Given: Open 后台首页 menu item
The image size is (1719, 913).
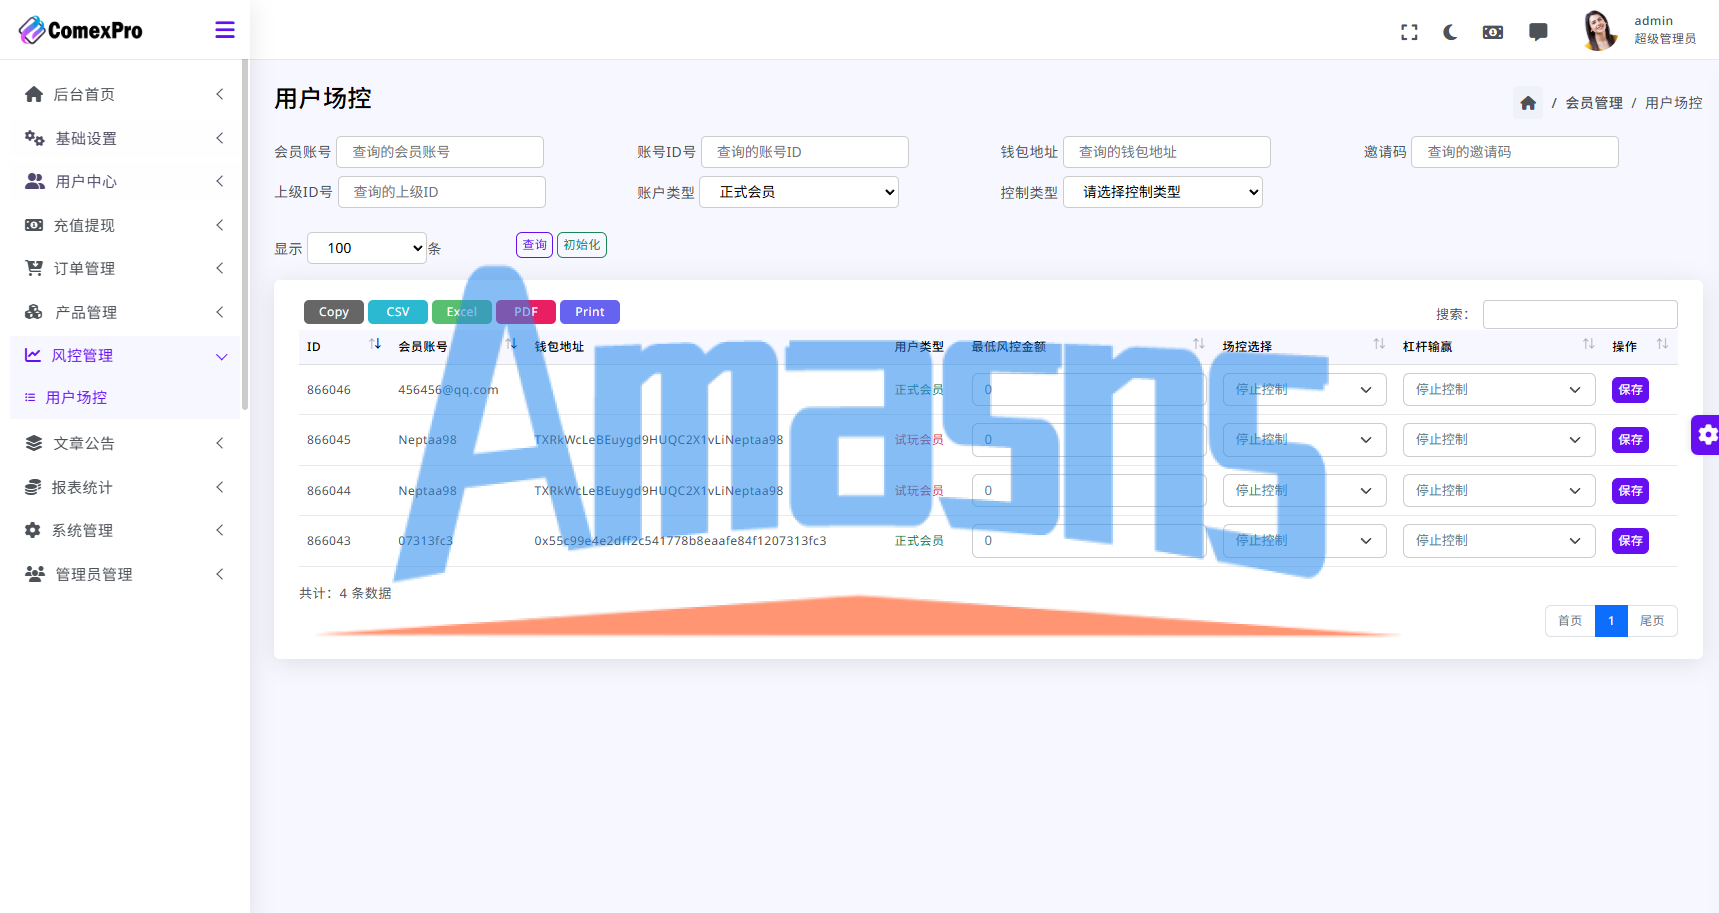Looking at the screenshot, I should pos(123,94).
